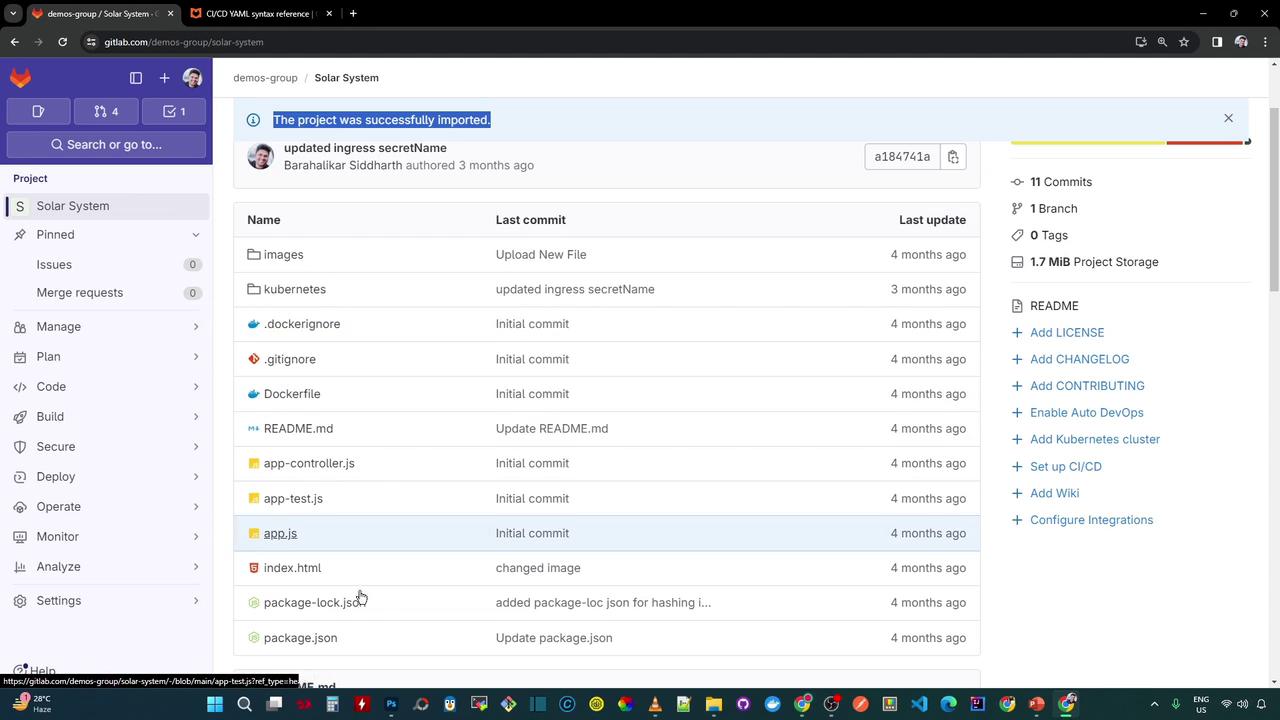Click the Search or go to field
This screenshot has width=1280, height=720.
coord(106,145)
